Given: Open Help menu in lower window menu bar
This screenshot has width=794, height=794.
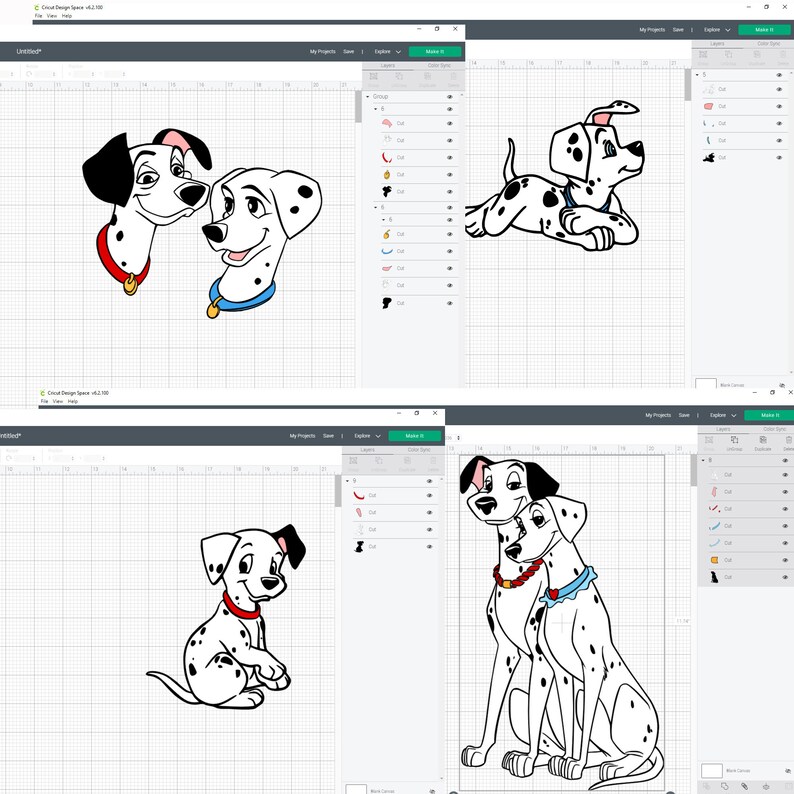Looking at the screenshot, I should 73,402.
